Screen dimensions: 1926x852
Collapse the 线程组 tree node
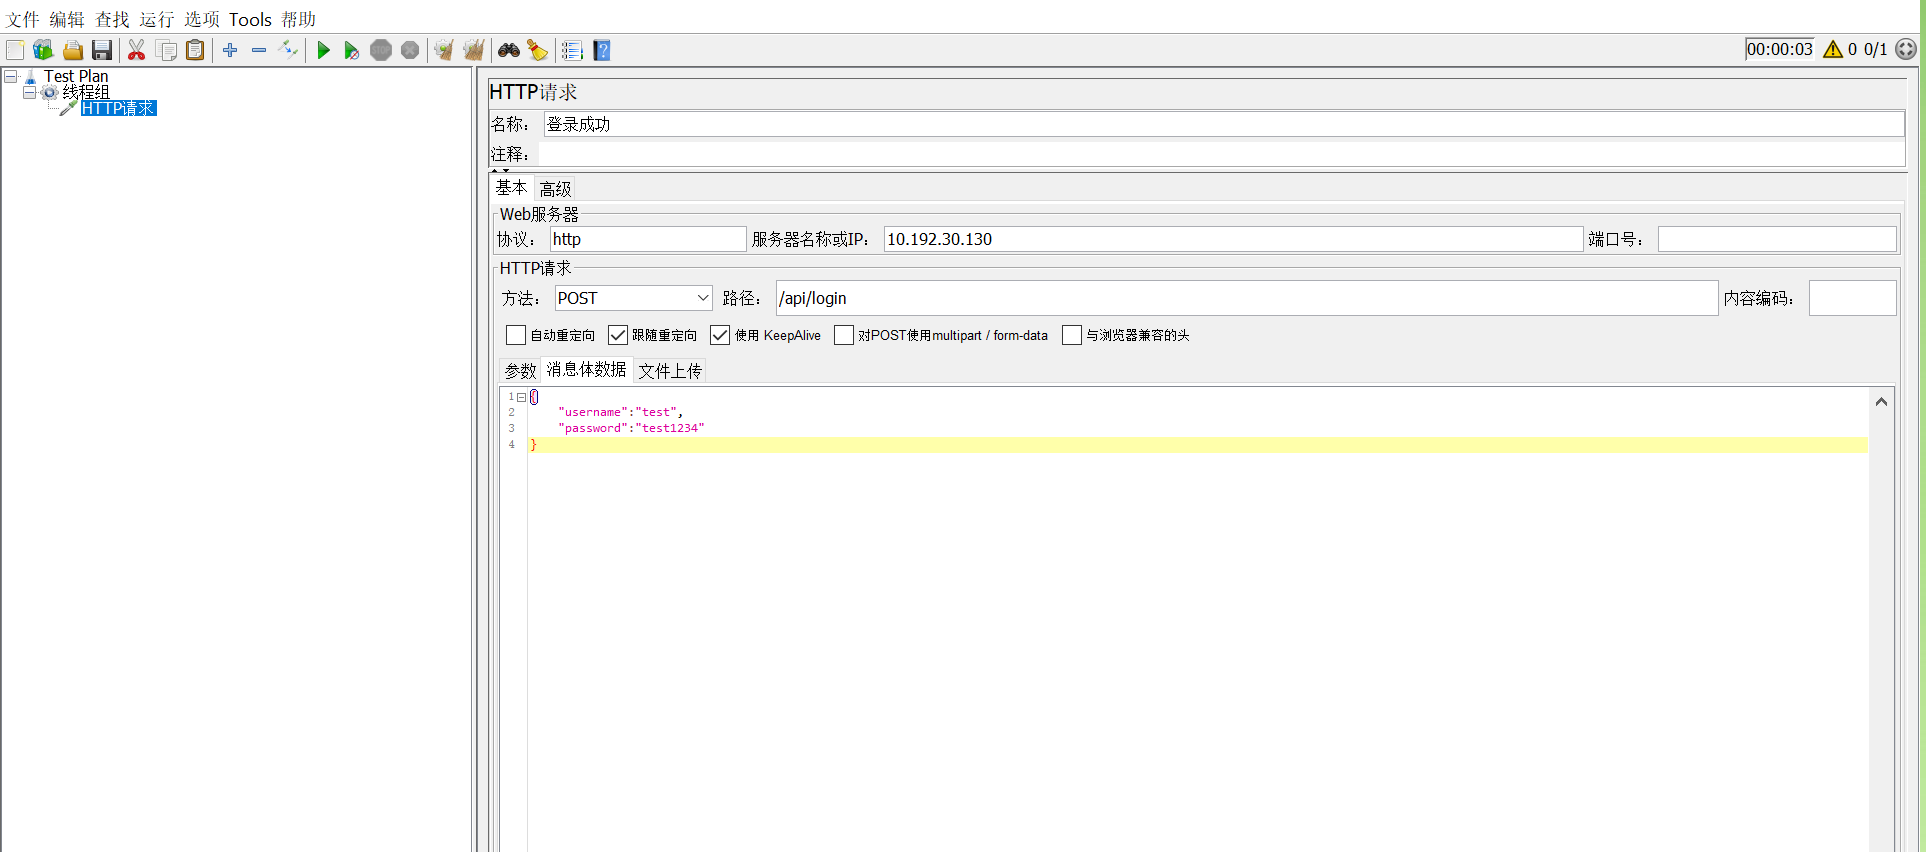(29, 92)
